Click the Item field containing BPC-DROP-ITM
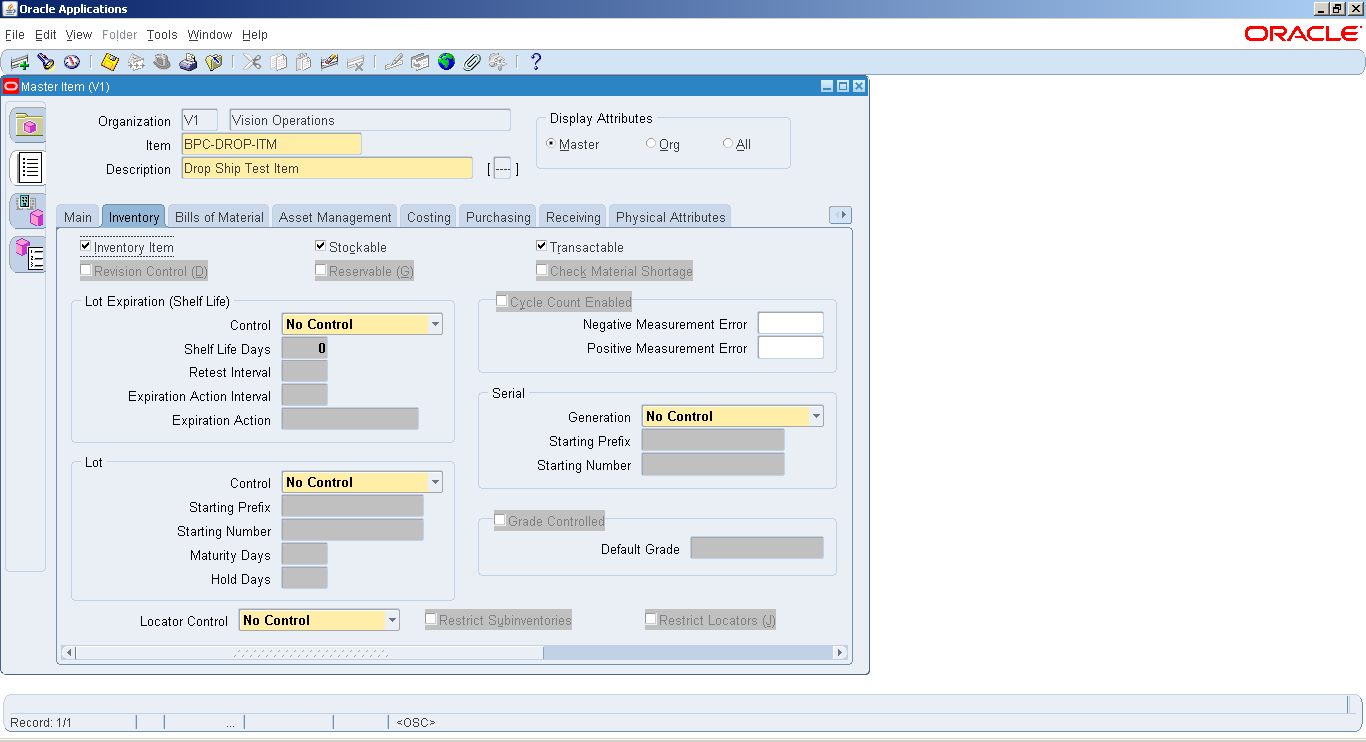Viewport: 1366px width, 742px height. [271, 144]
